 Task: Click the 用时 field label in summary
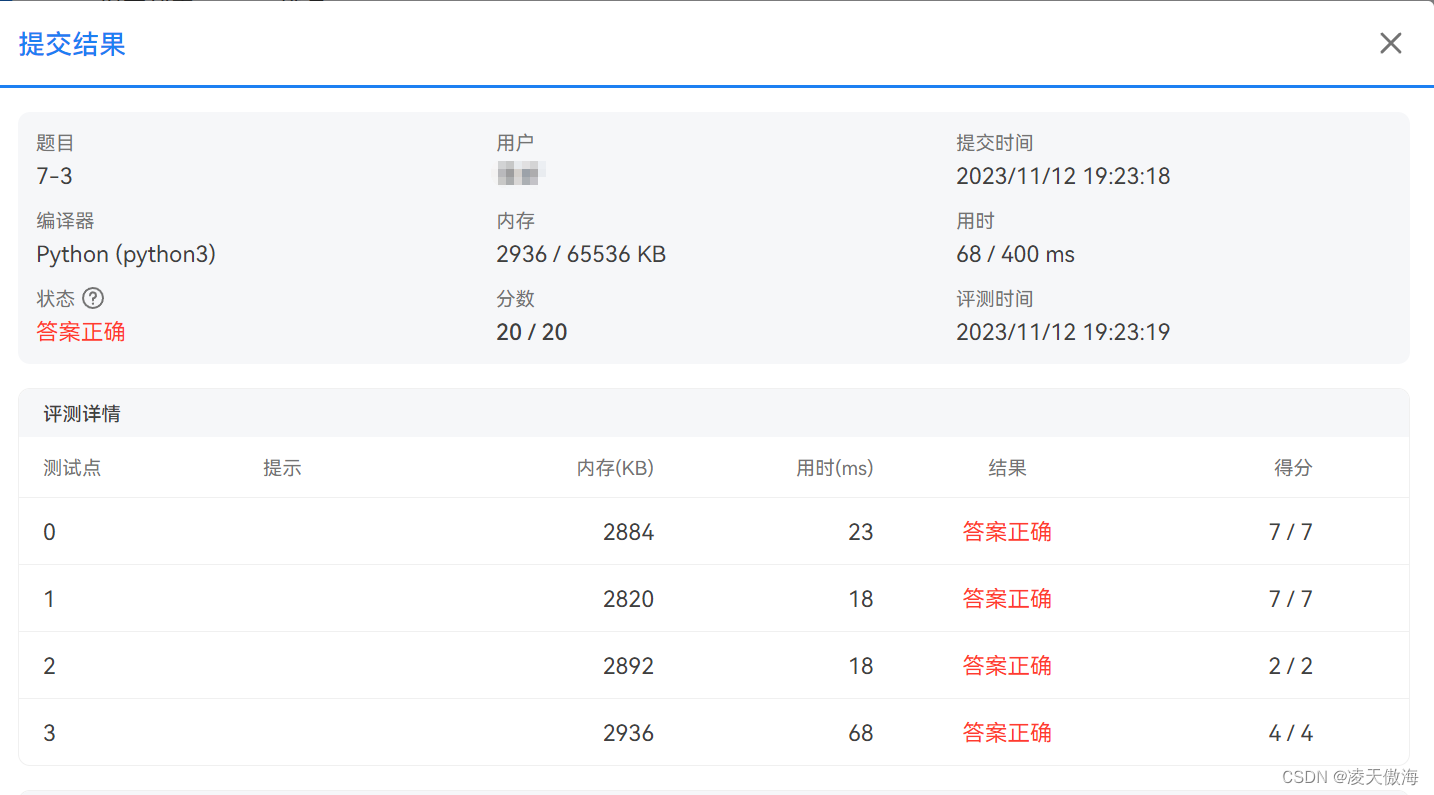pyautogui.click(x=975, y=221)
